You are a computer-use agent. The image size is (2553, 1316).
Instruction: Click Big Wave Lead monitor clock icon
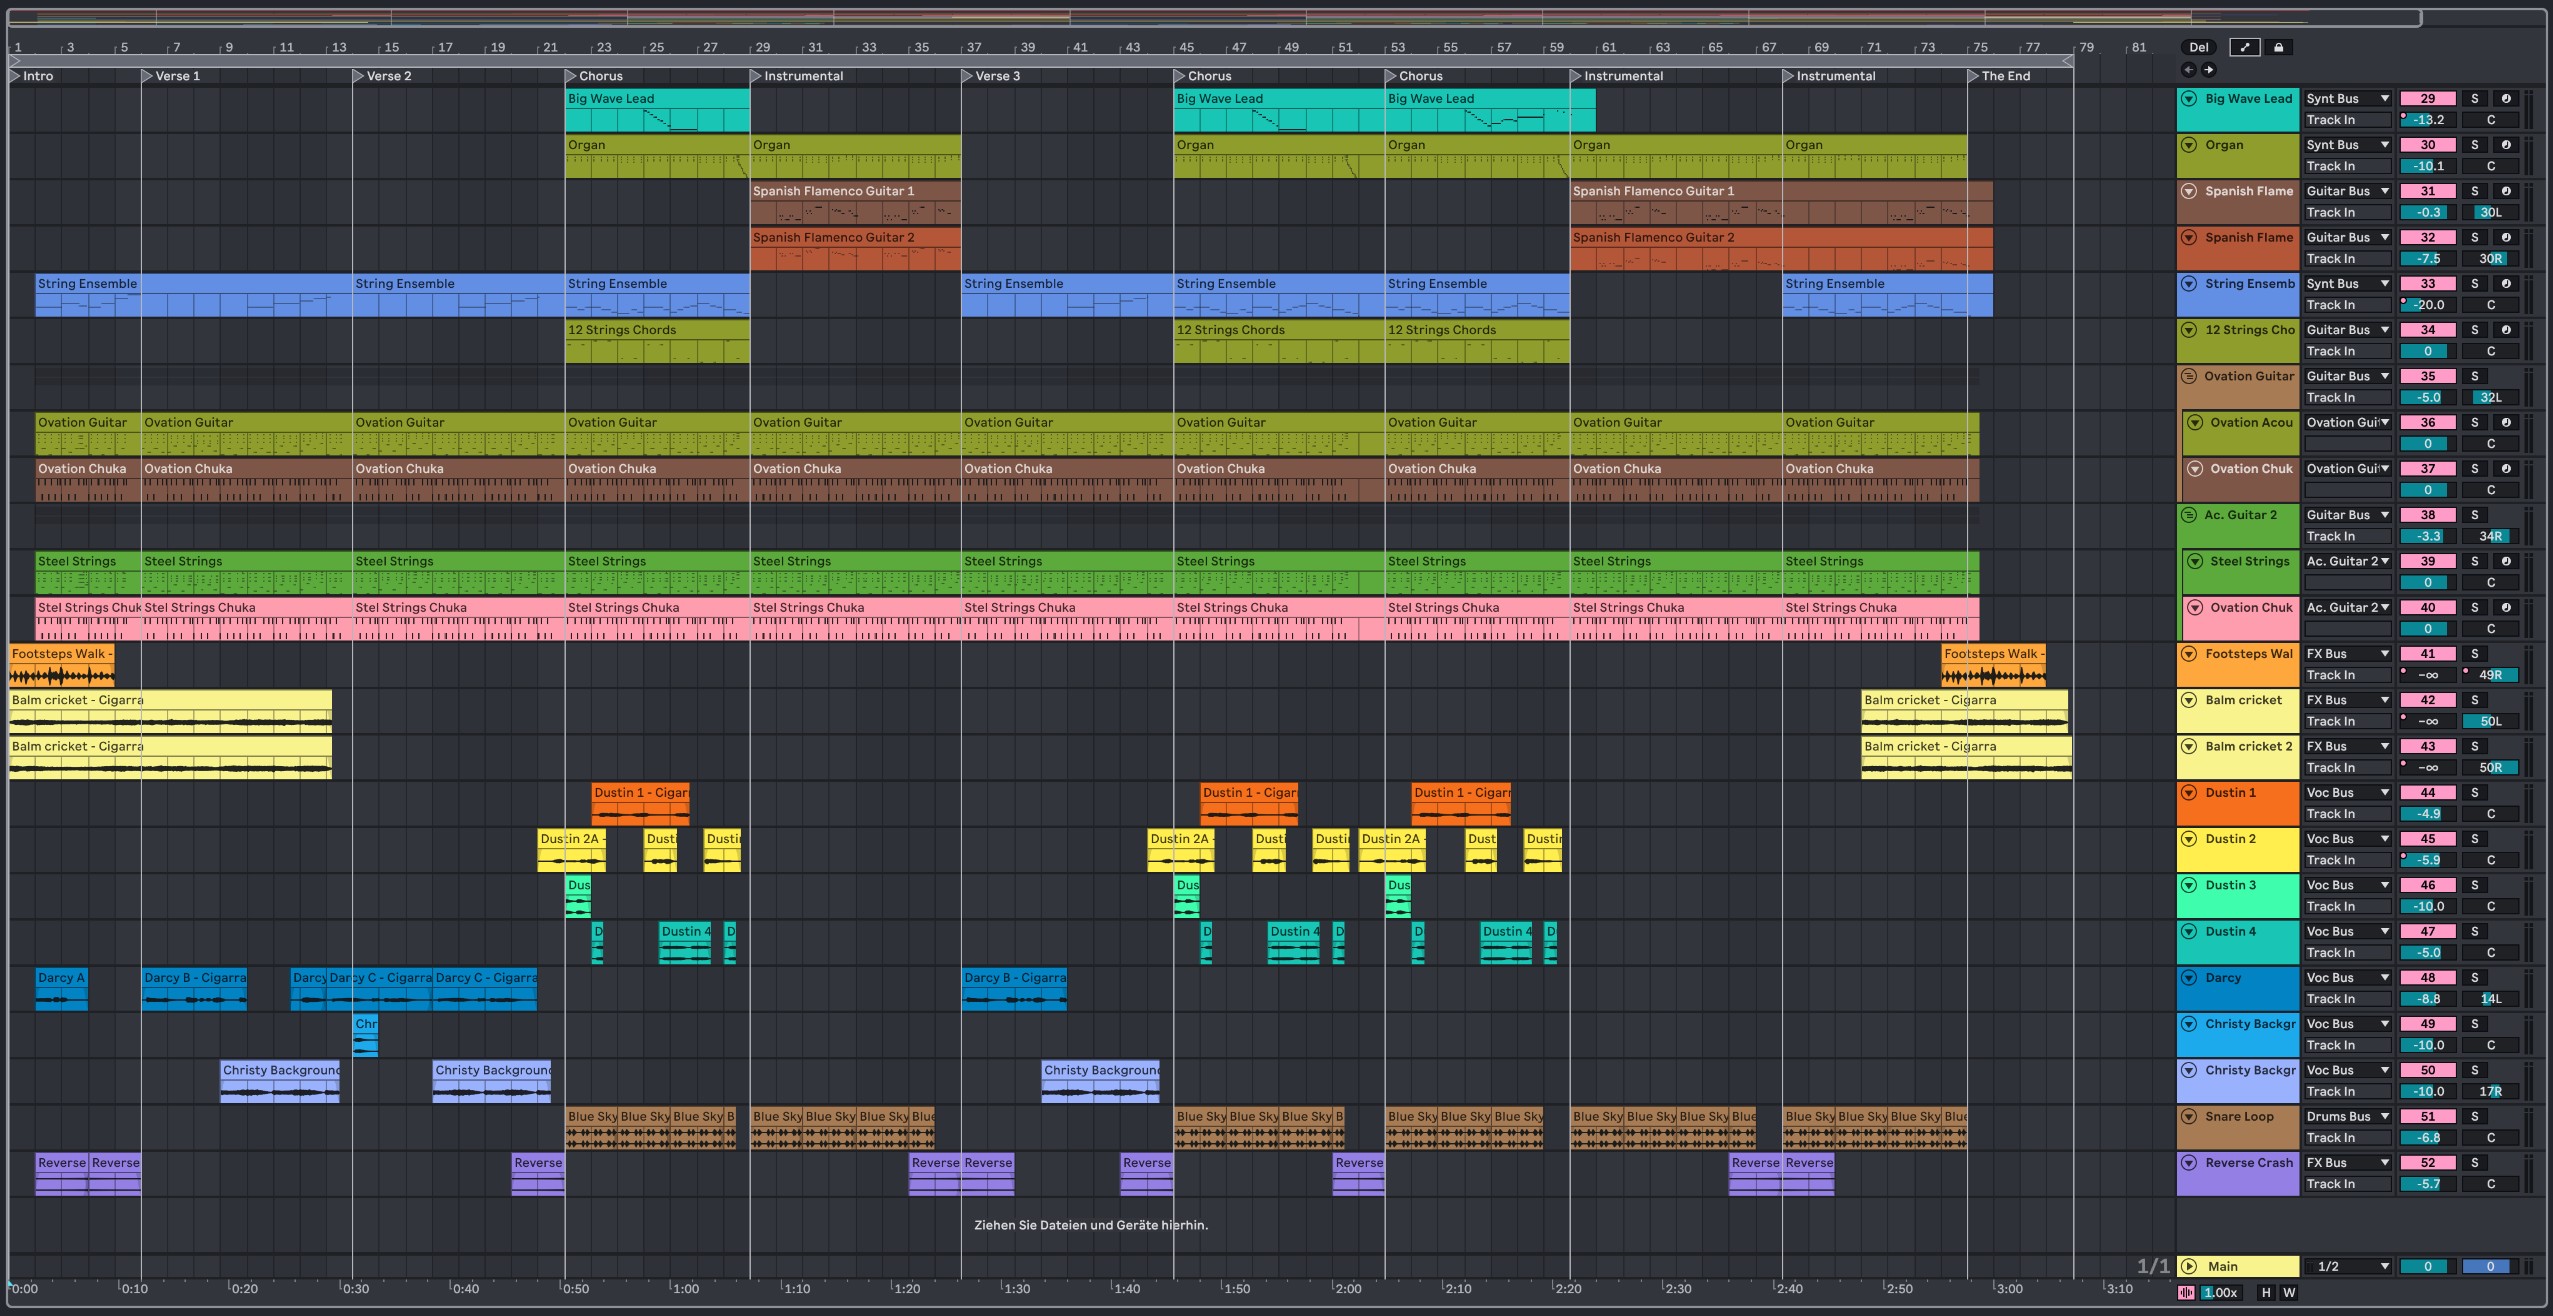pos(2505,98)
